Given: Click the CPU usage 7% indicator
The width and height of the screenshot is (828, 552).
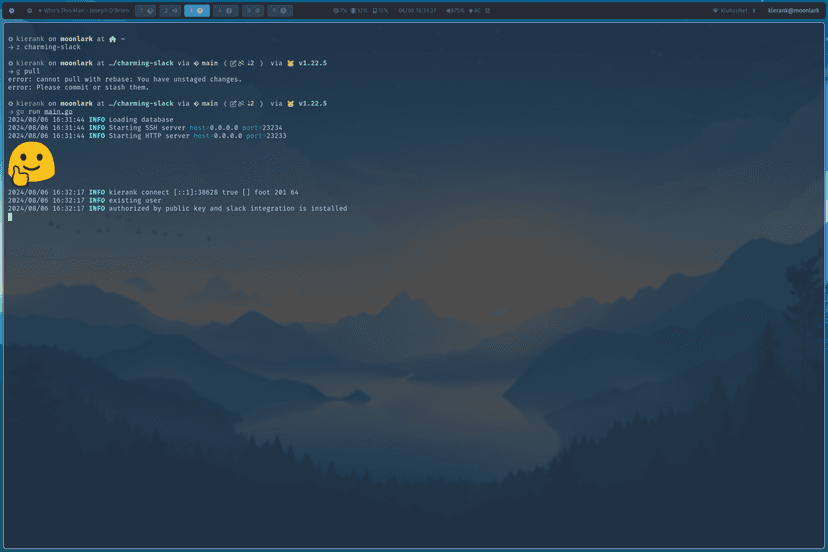Looking at the screenshot, I should pos(340,10).
